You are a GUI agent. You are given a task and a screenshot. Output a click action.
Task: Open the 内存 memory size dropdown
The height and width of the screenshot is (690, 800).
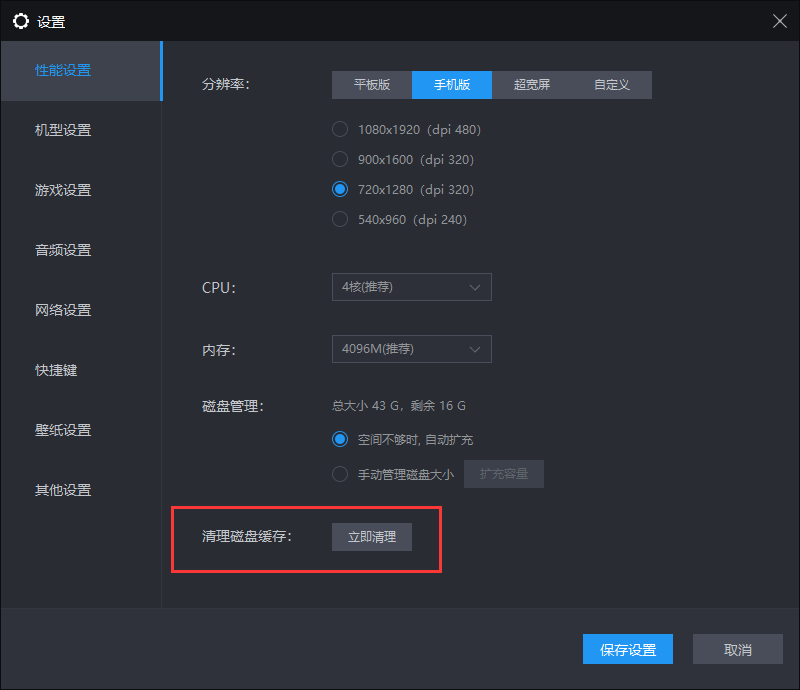coord(411,349)
